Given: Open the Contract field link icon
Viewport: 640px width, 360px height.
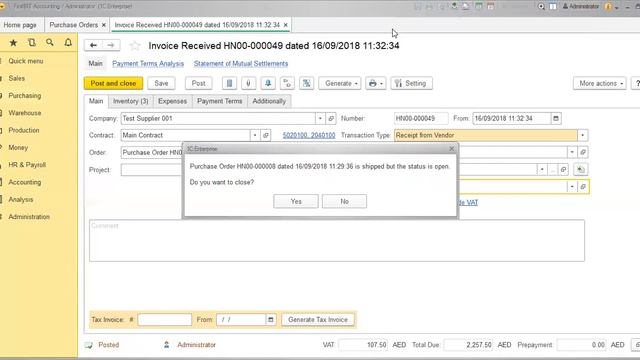Looking at the screenshot, I should point(266,135).
